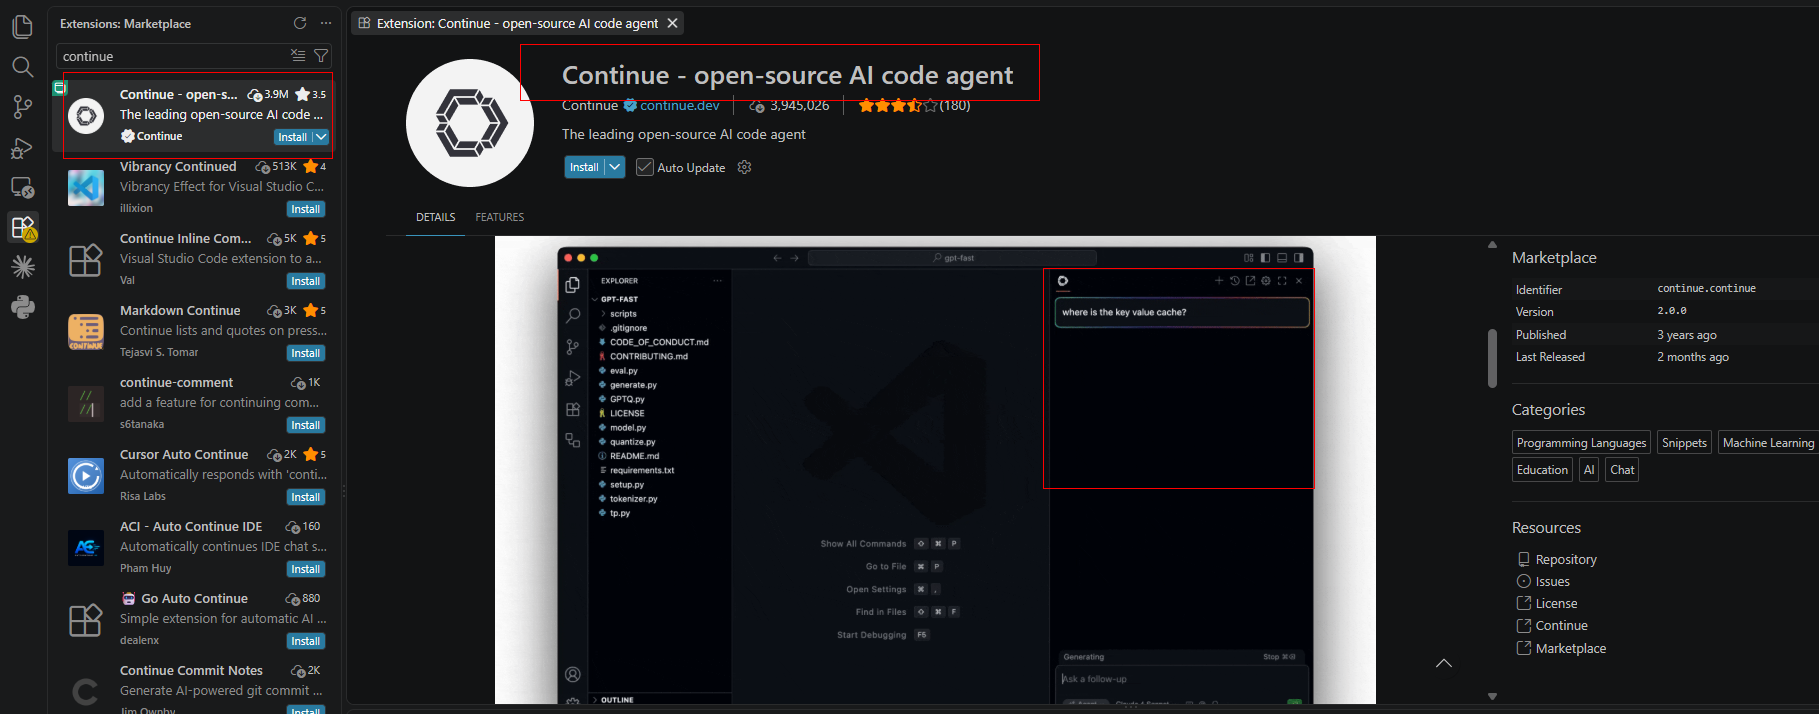Open the Repository resource link
This screenshot has height=714, width=1819.
(x=1566, y=559)
